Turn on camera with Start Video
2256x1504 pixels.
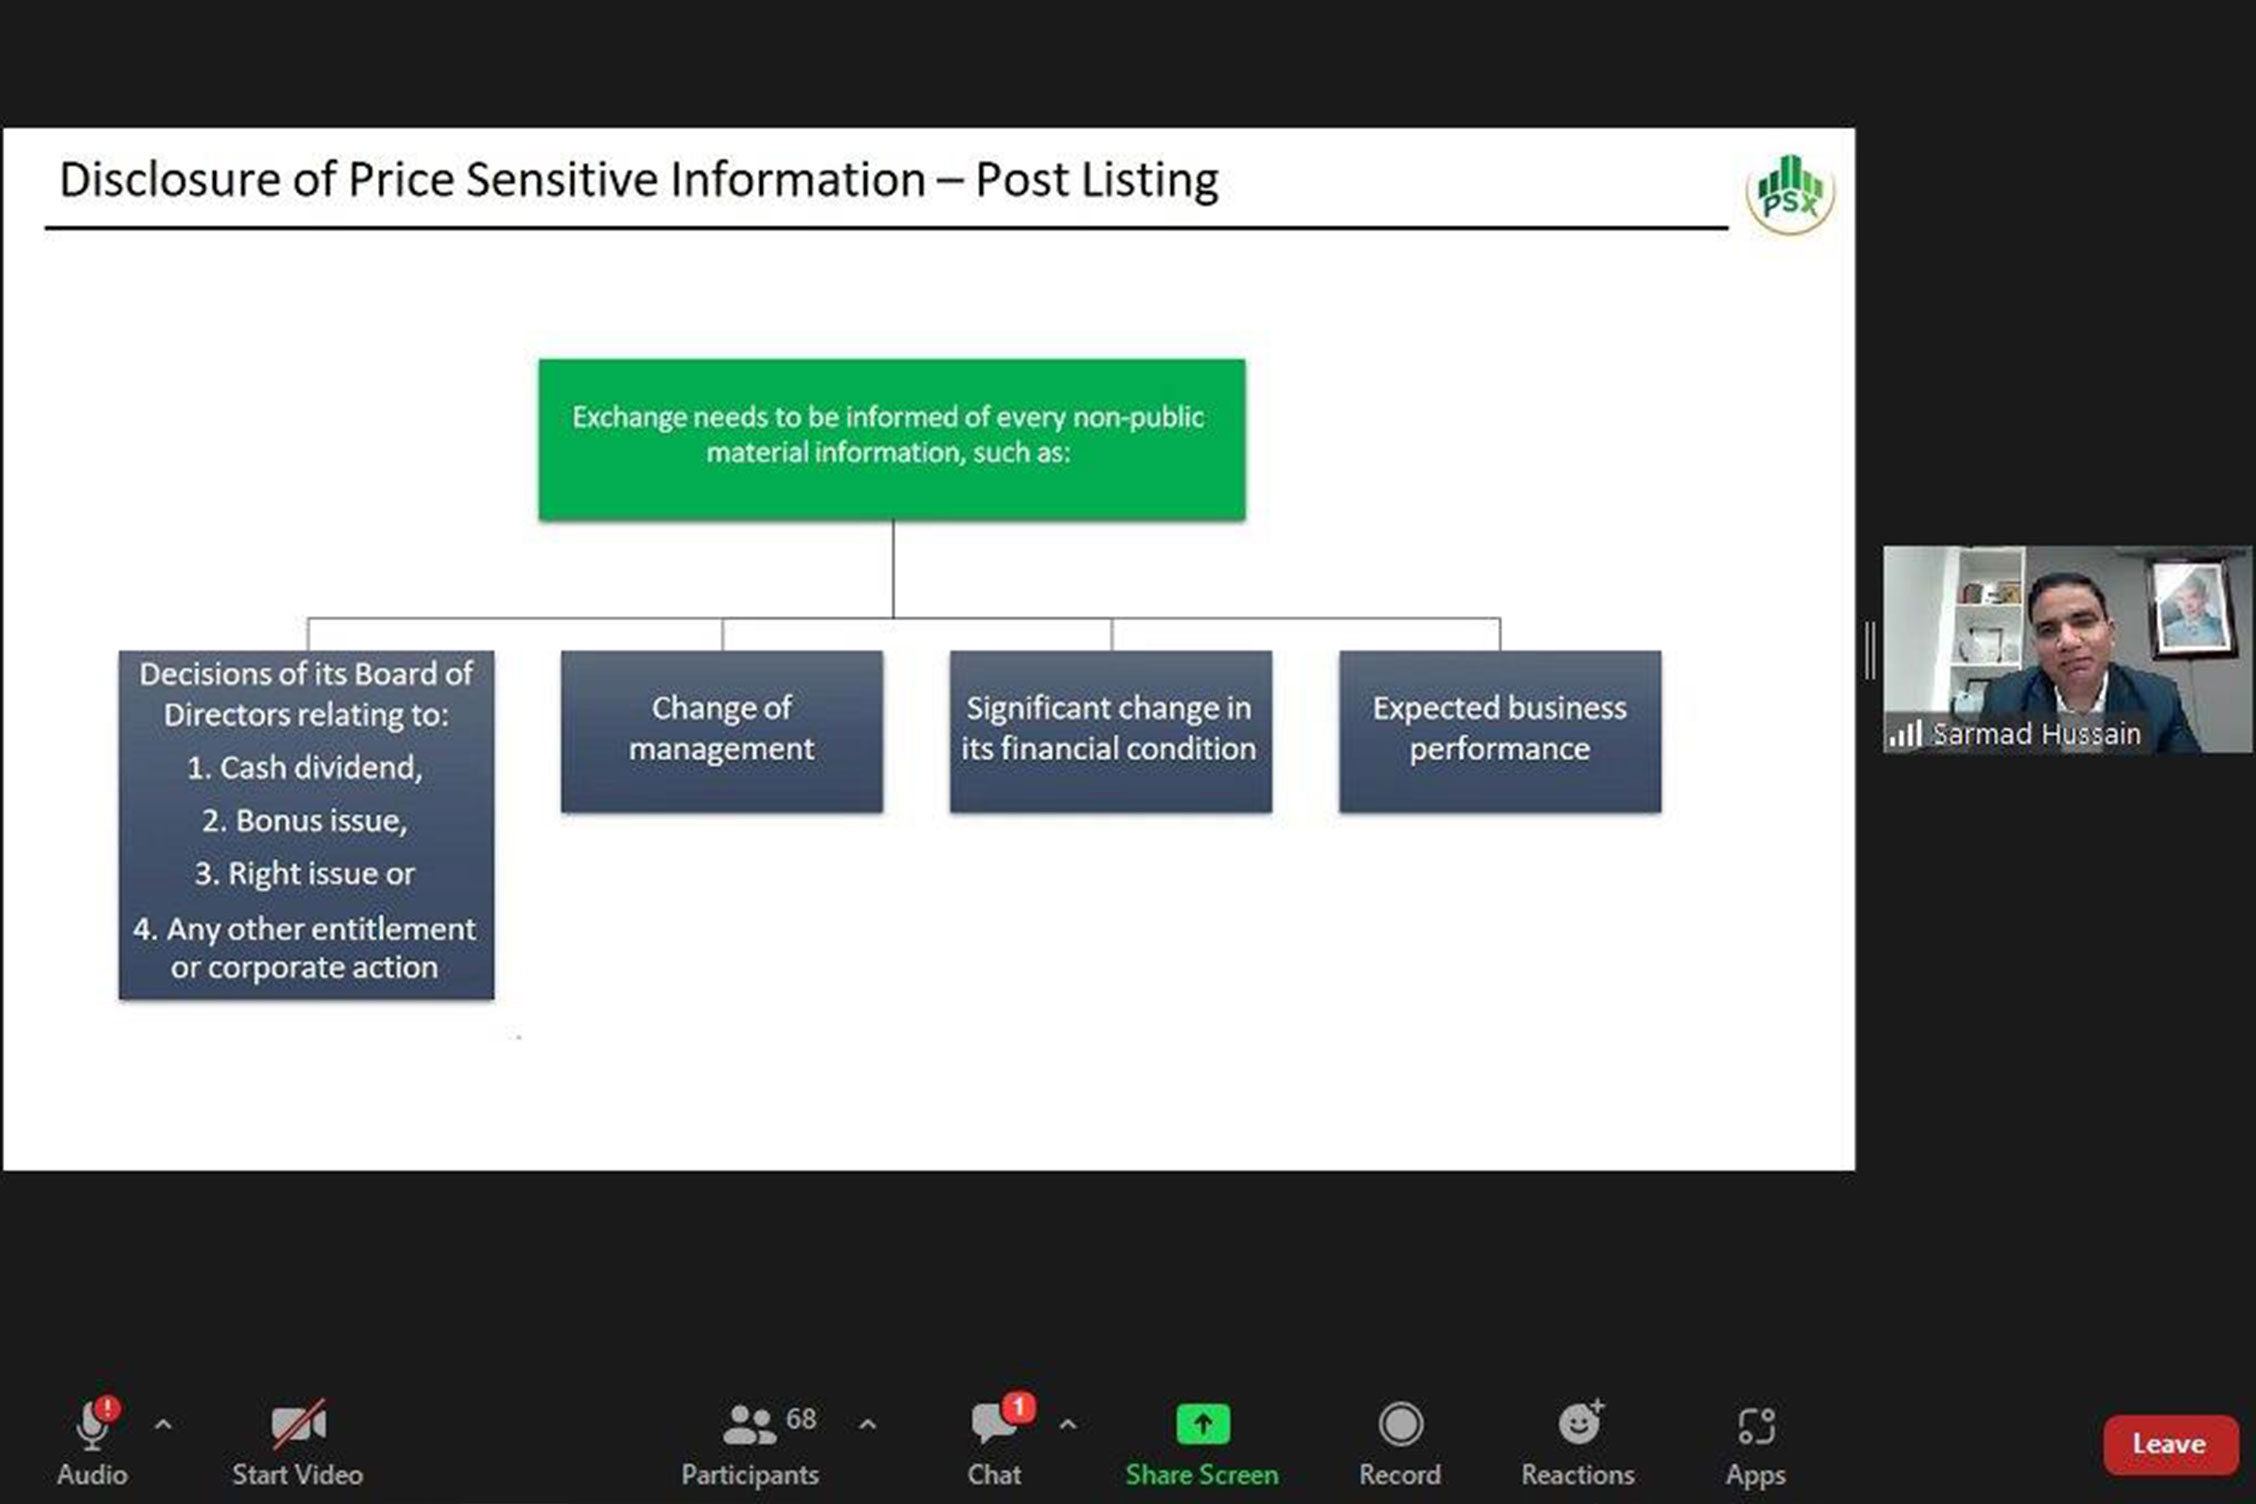298,1441
